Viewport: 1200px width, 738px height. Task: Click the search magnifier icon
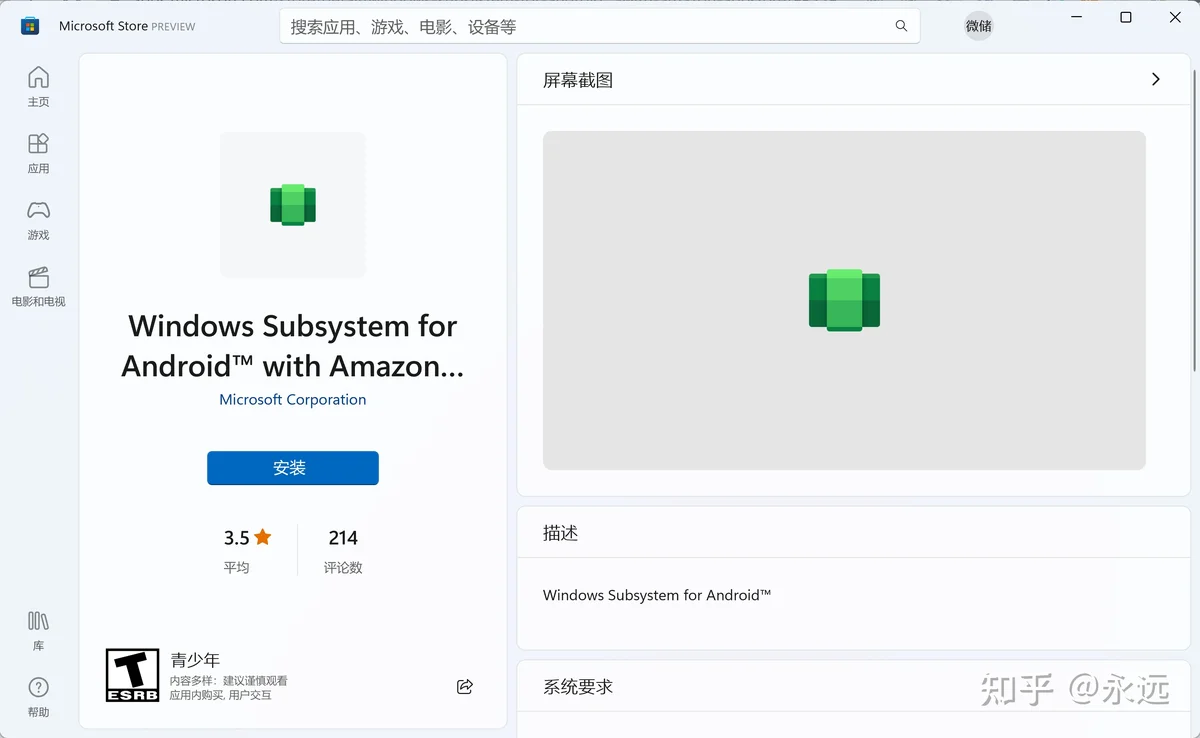901,26
